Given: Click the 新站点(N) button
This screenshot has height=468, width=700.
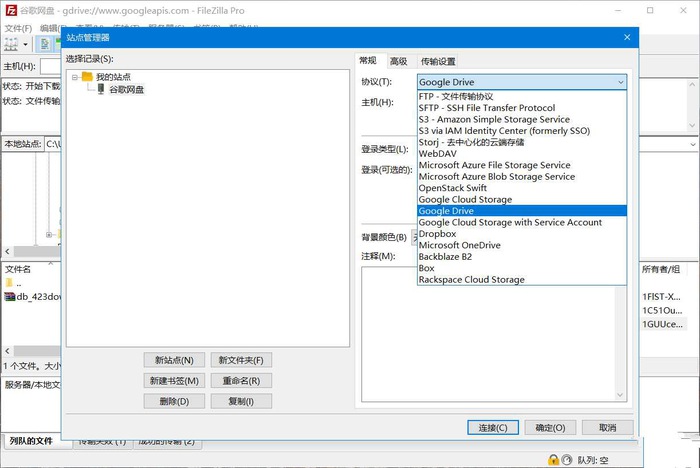Looking at the screenshot, I should point(174,360).
